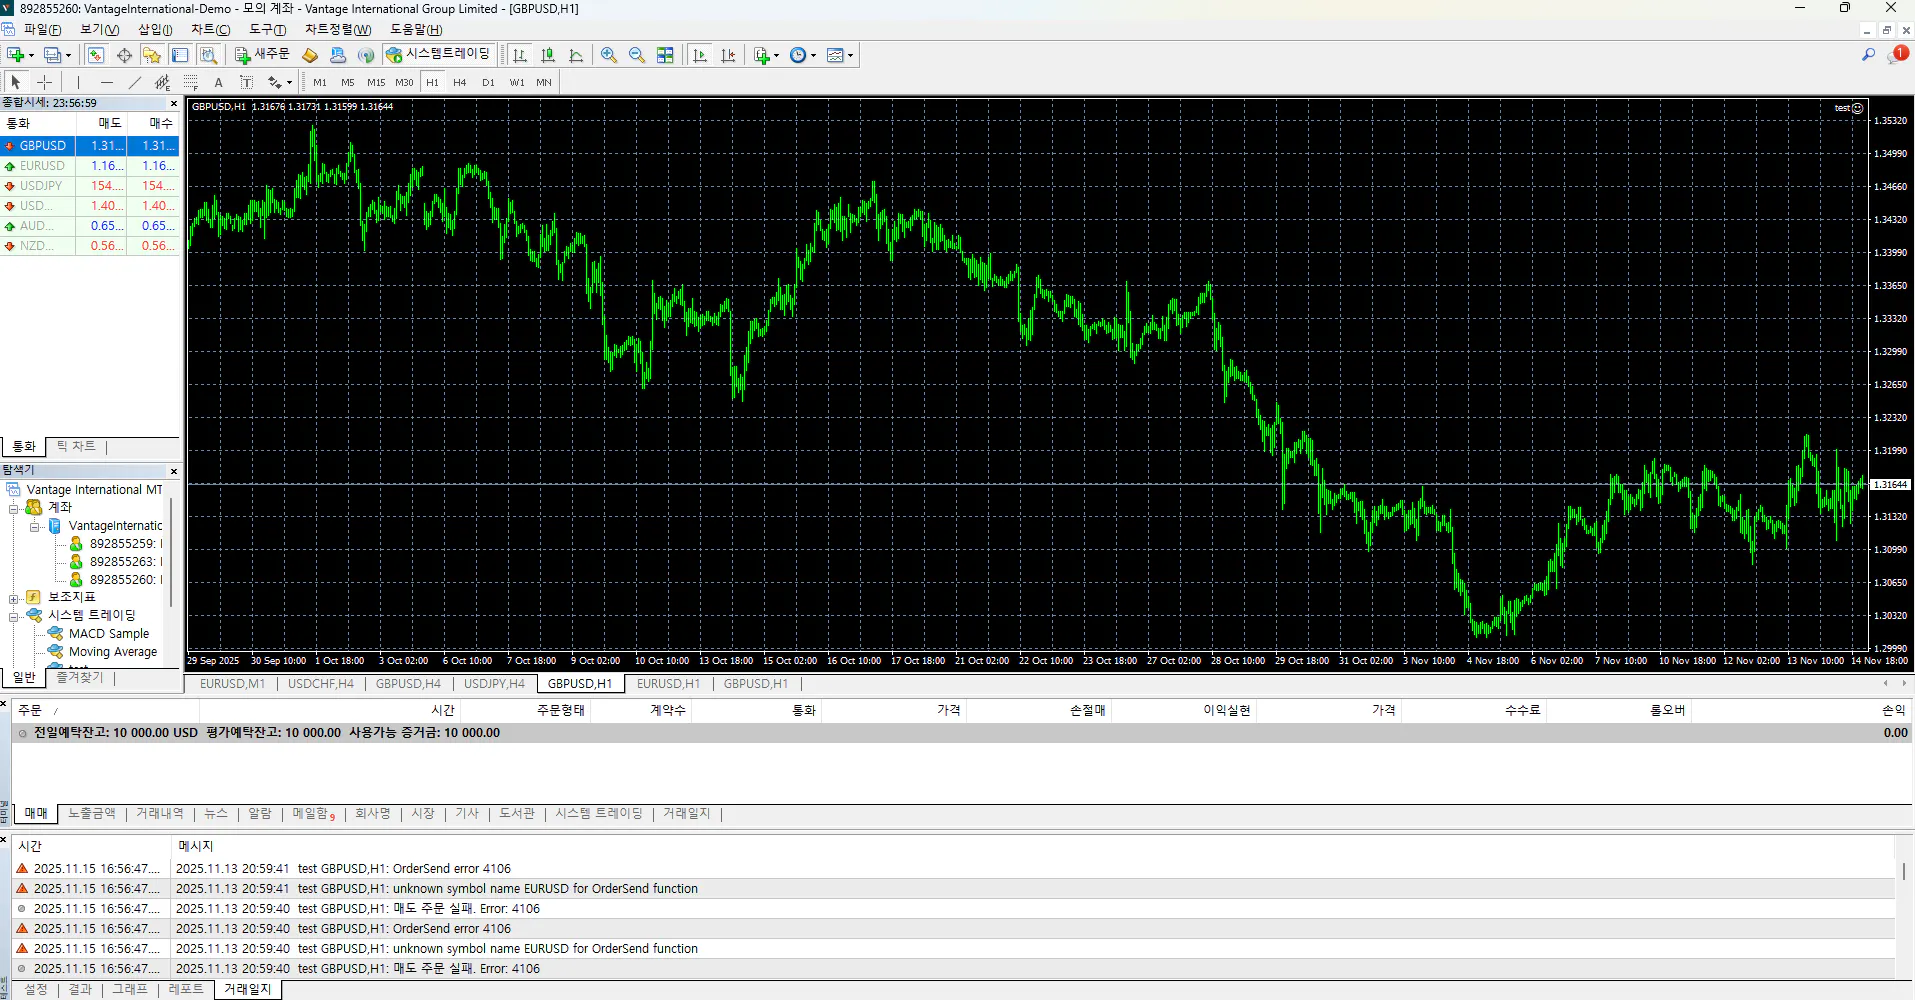Click the 새주문 new order button
Screen dimensions: 1915x1000
pos(262,54)
